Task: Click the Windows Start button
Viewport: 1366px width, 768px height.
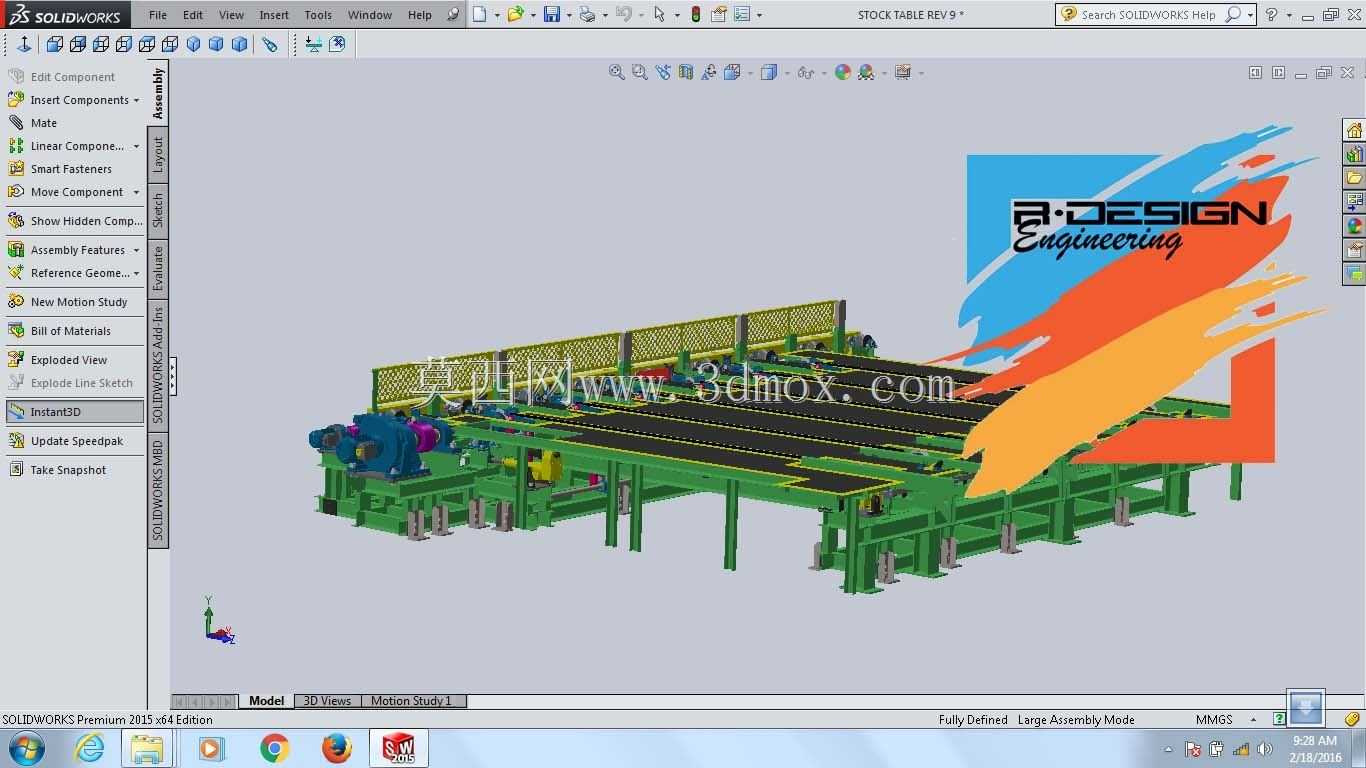Action: coord(27,748)
